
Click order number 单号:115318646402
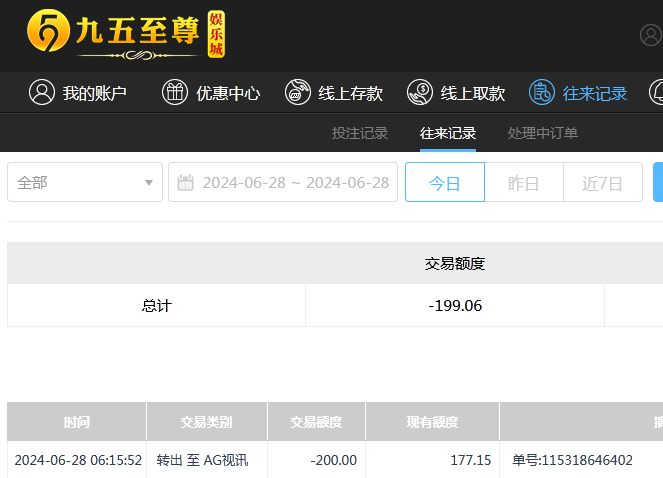573,460
